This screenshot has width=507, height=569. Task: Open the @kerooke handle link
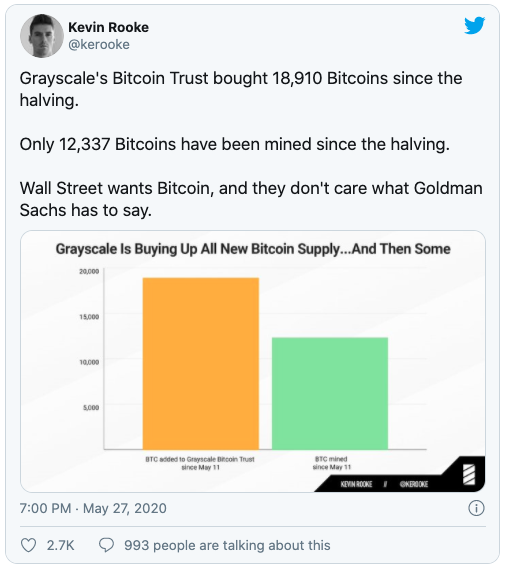[x=99, y=45]
